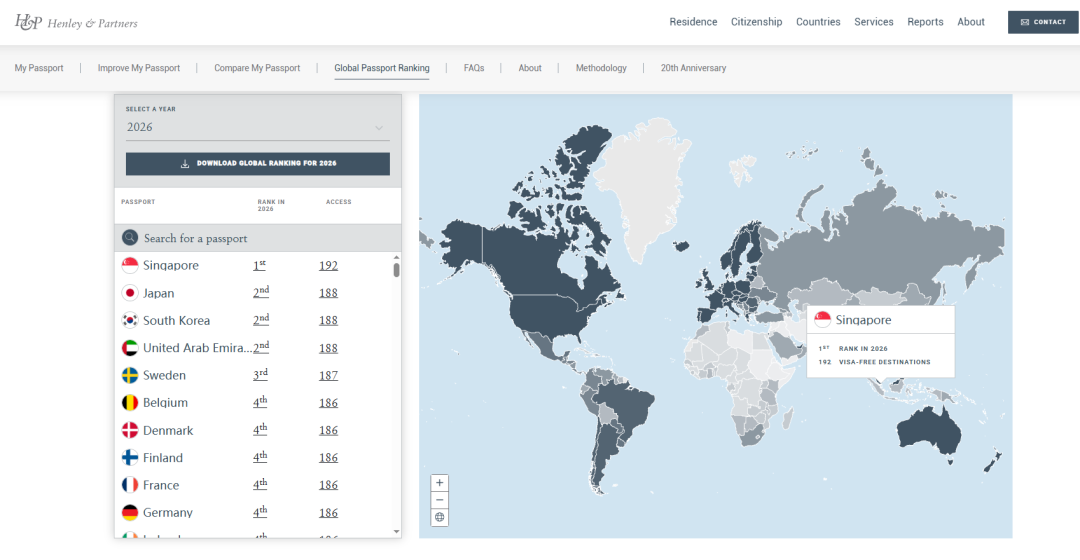Image resolution: width=1080 pixels, height=560 pixels.
Task: Click the Finland flag icon
Action: 129,457
